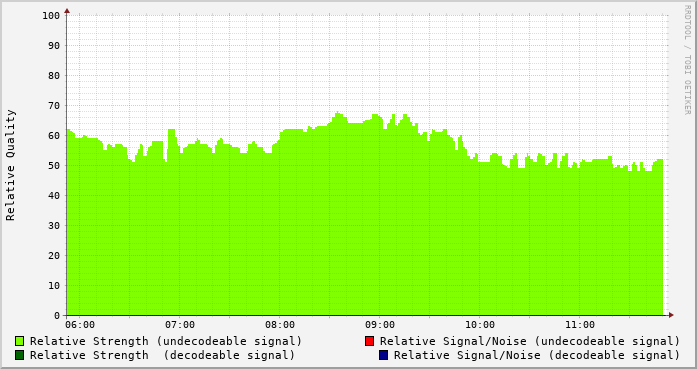Click the 07:00 time axis label
The image size is (697, 369).
tap(180, 325)
